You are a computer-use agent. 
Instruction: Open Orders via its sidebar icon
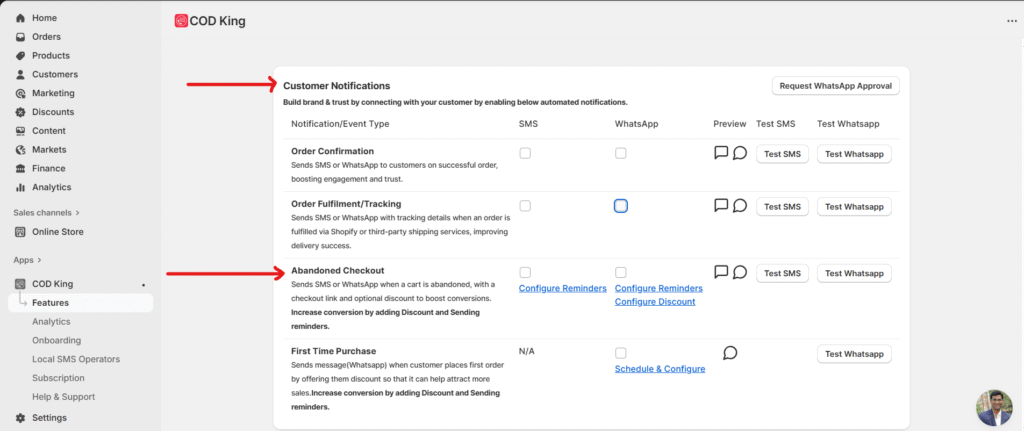point(21,37)
